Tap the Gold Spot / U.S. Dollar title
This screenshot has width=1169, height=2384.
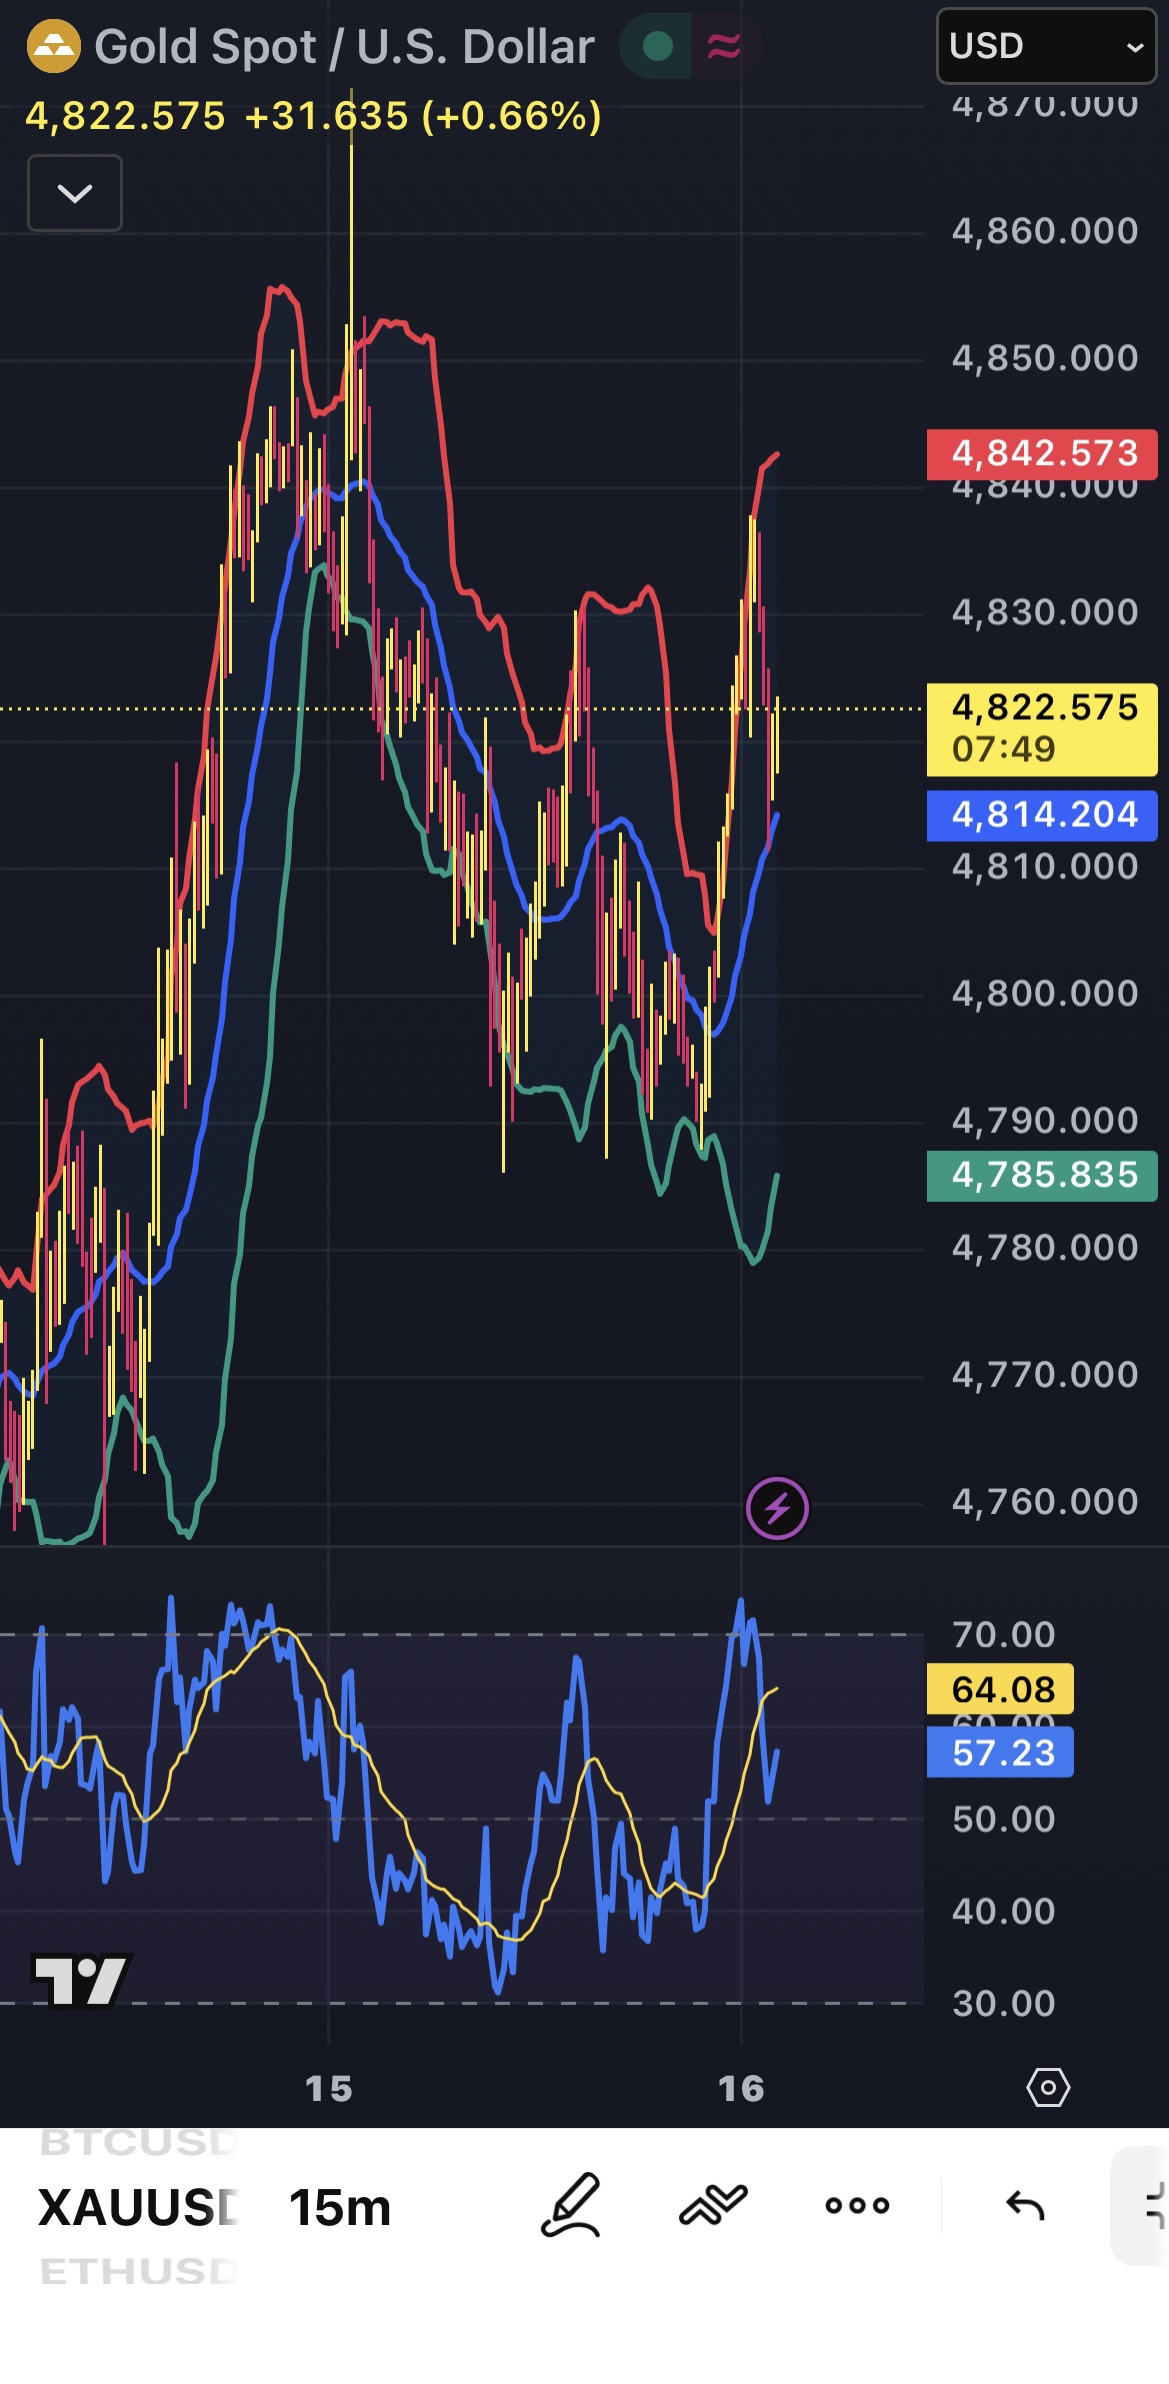point(344,47)
